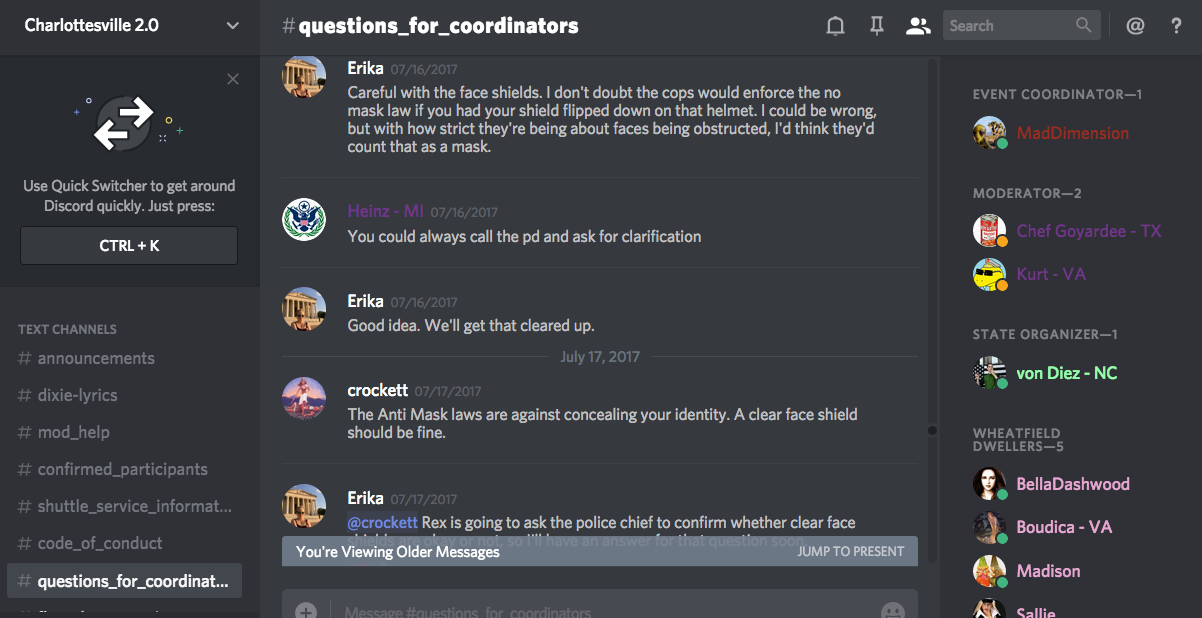Viewport: 1202px width, 618px height.
Task: Type in the Search field
Action: point(1008,26)
